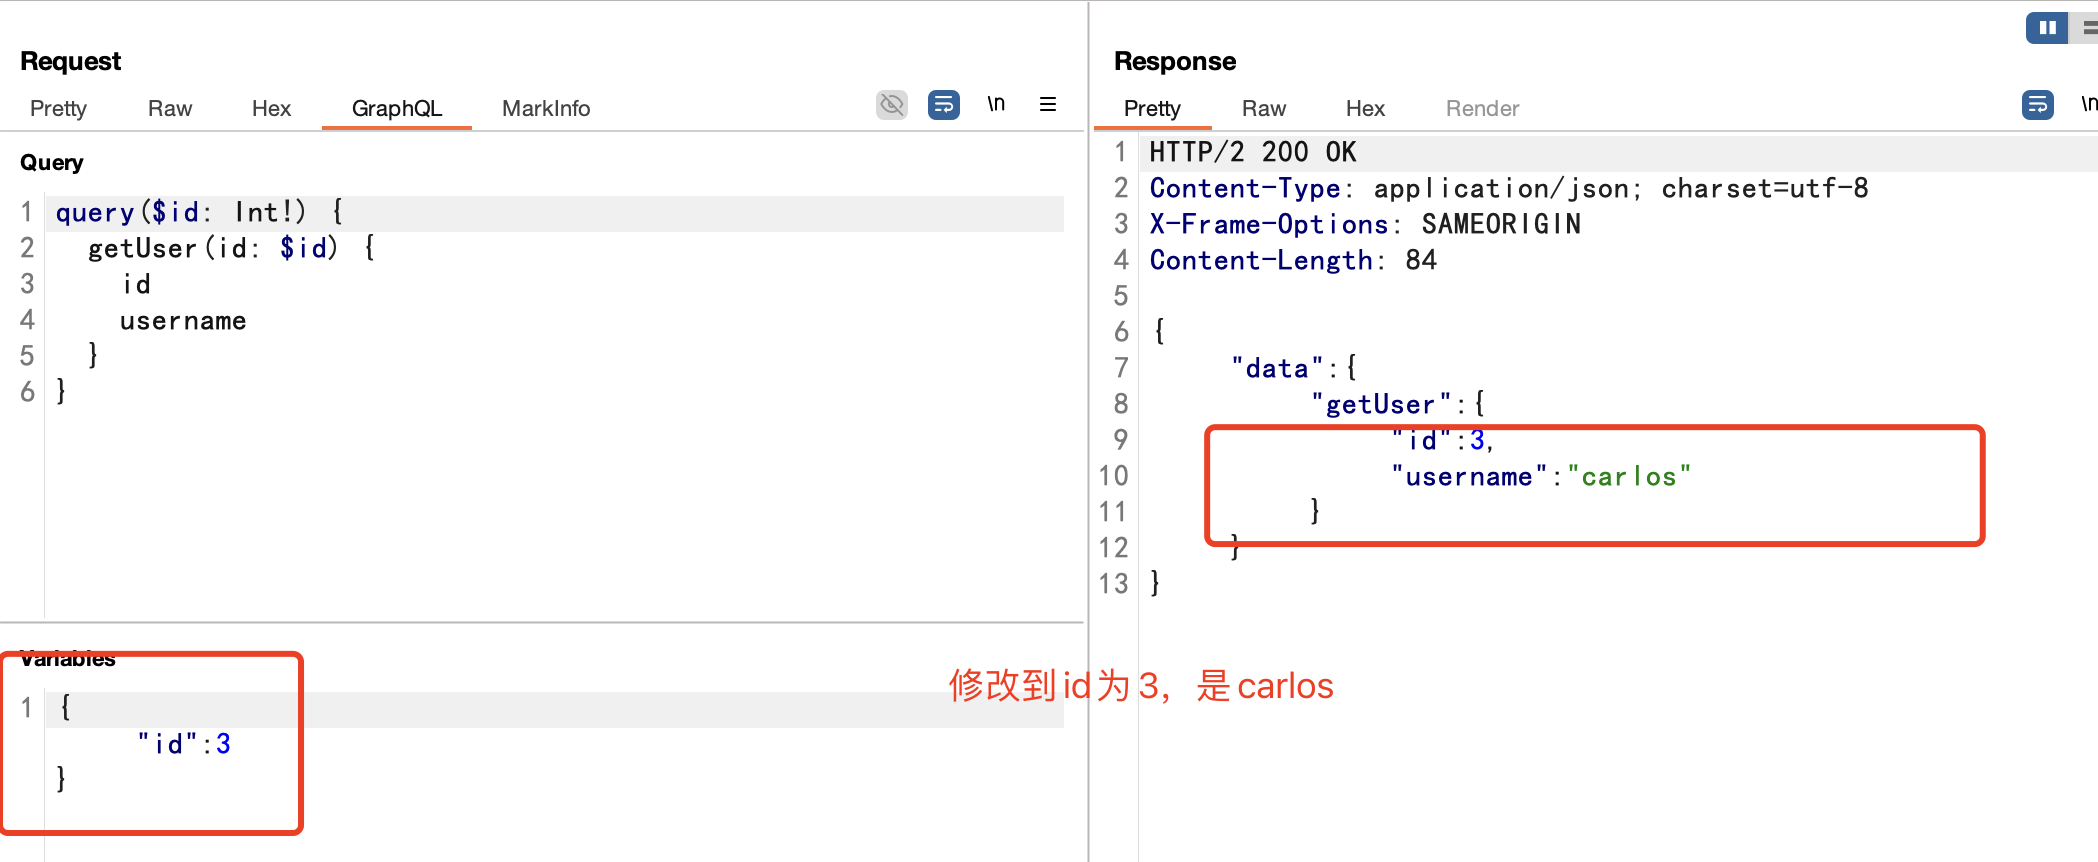
Task: Open the MarkInfo tab
Action: point(546,109)
